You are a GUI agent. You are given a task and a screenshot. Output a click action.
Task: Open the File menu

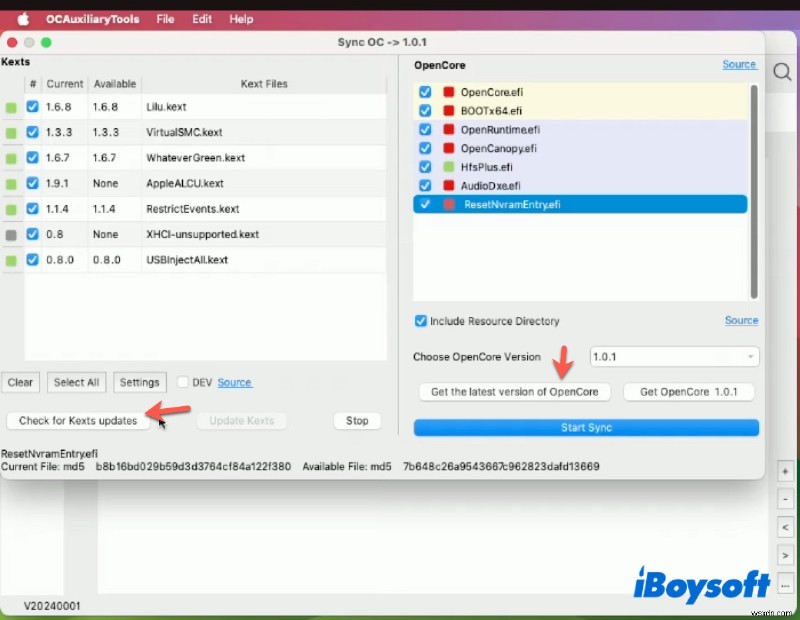[x=165, y=19]
